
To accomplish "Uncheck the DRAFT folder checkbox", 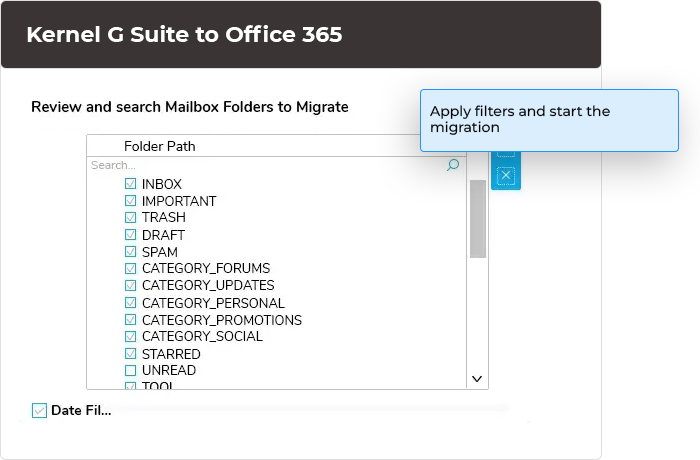I will [130, 234].
